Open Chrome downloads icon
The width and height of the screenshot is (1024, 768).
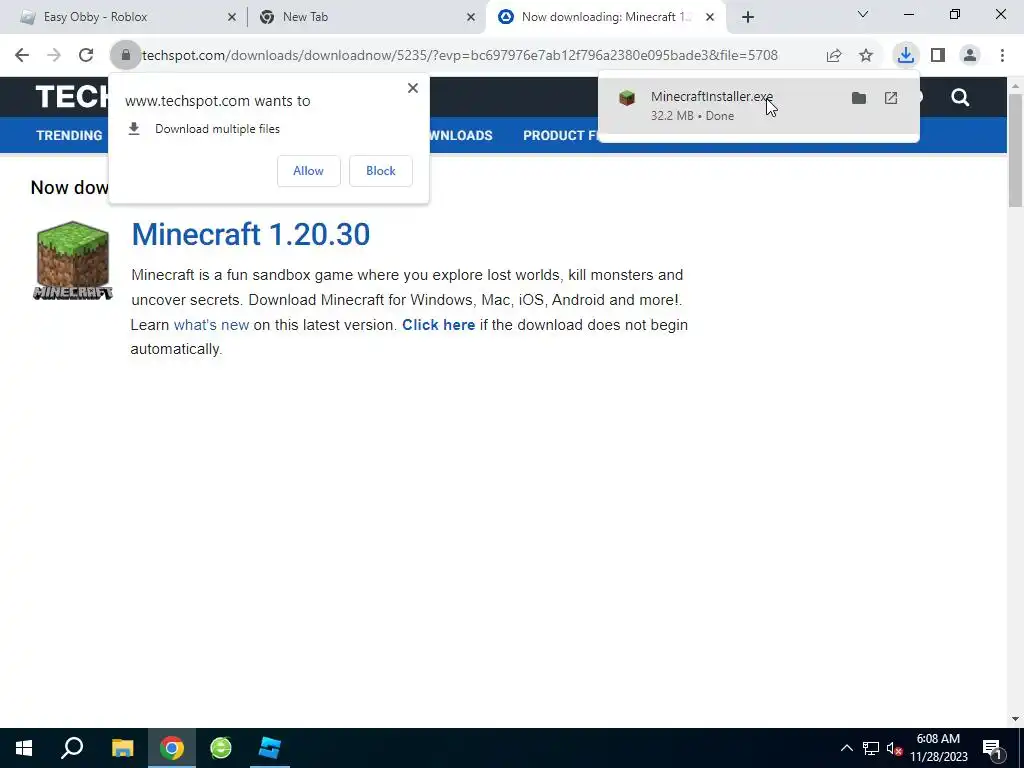[905, 56]
